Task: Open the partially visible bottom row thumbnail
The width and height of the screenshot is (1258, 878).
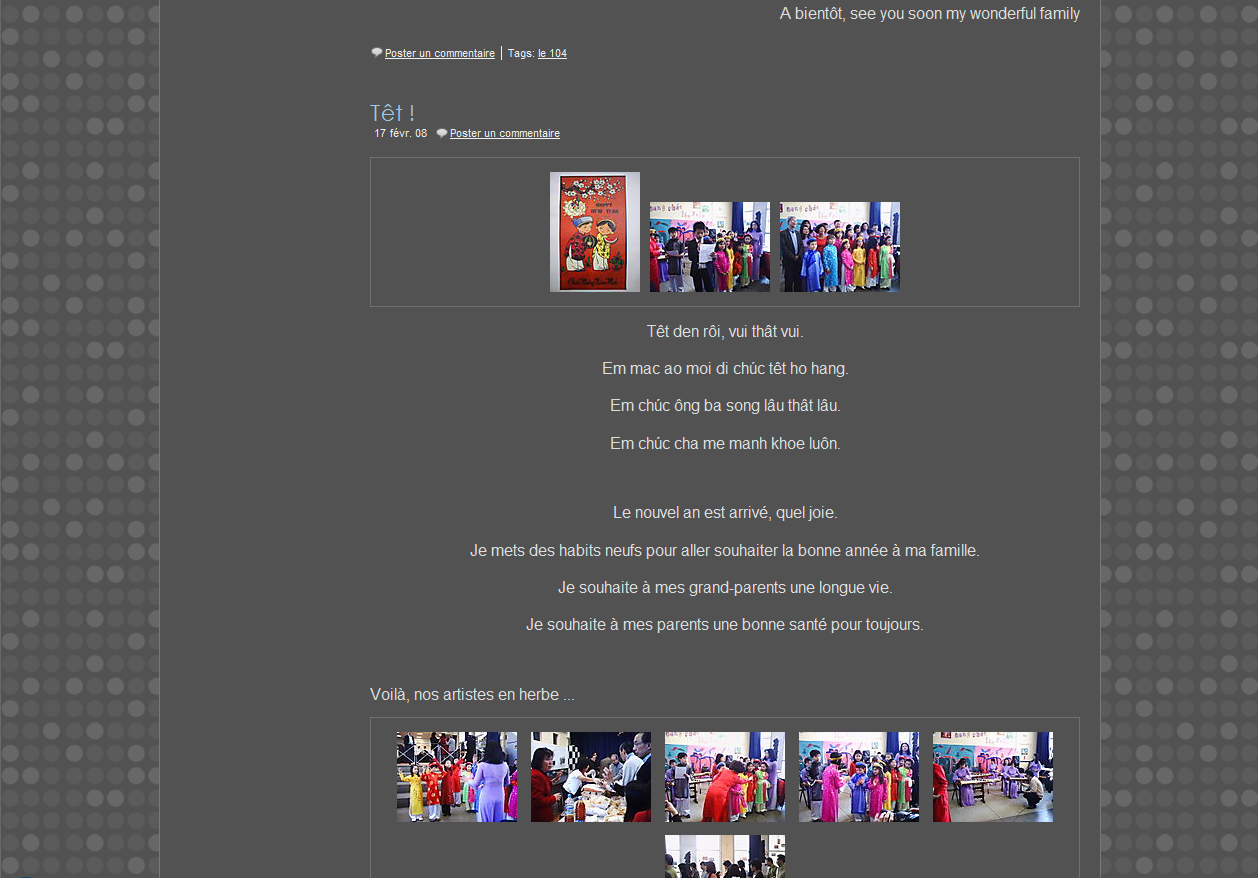Action: 724,856
